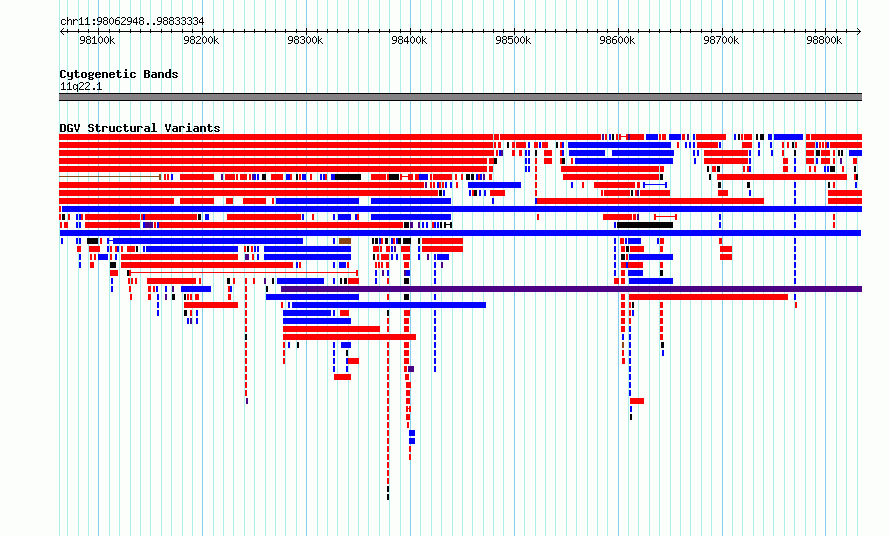890x536 pixels.
Task: Click the gray 11q22.1 cytogenetic band bar
Action: 460,97
